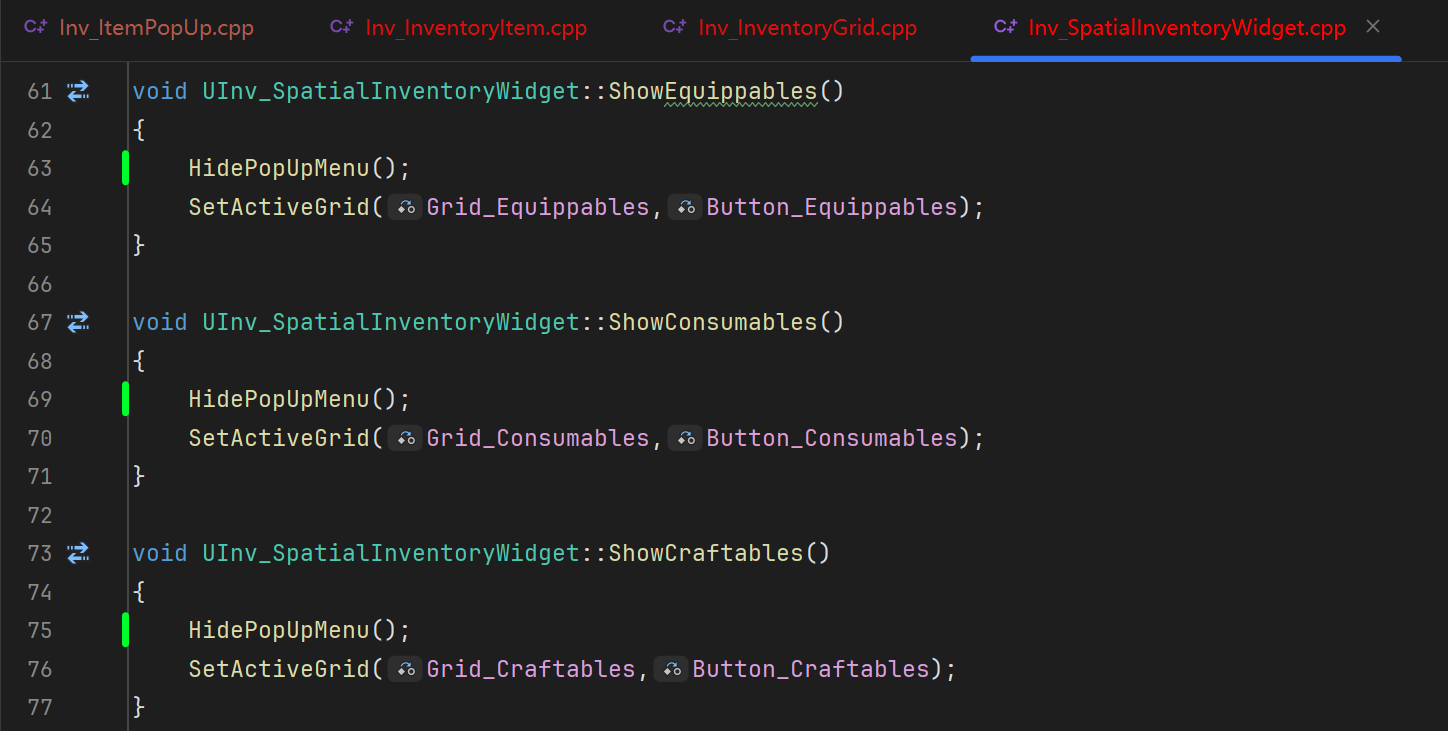Click the blueprint hint icon before Button_Equippables
This screenshot has height=731, width=1448.
(x=685, y=207)
